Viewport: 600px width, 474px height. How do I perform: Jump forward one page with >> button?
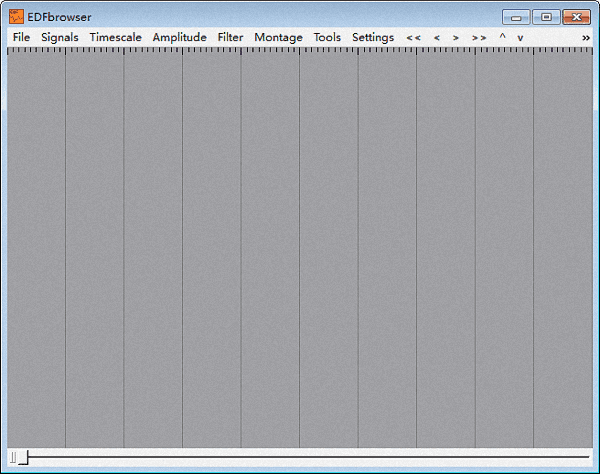pyautogui.click(x=479, y=38)
